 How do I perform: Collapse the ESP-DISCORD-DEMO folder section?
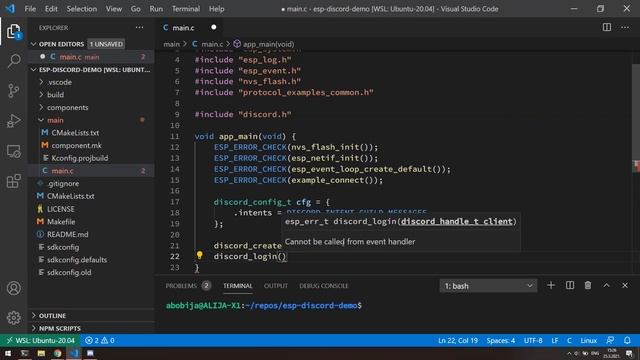[x=91, y=69]
